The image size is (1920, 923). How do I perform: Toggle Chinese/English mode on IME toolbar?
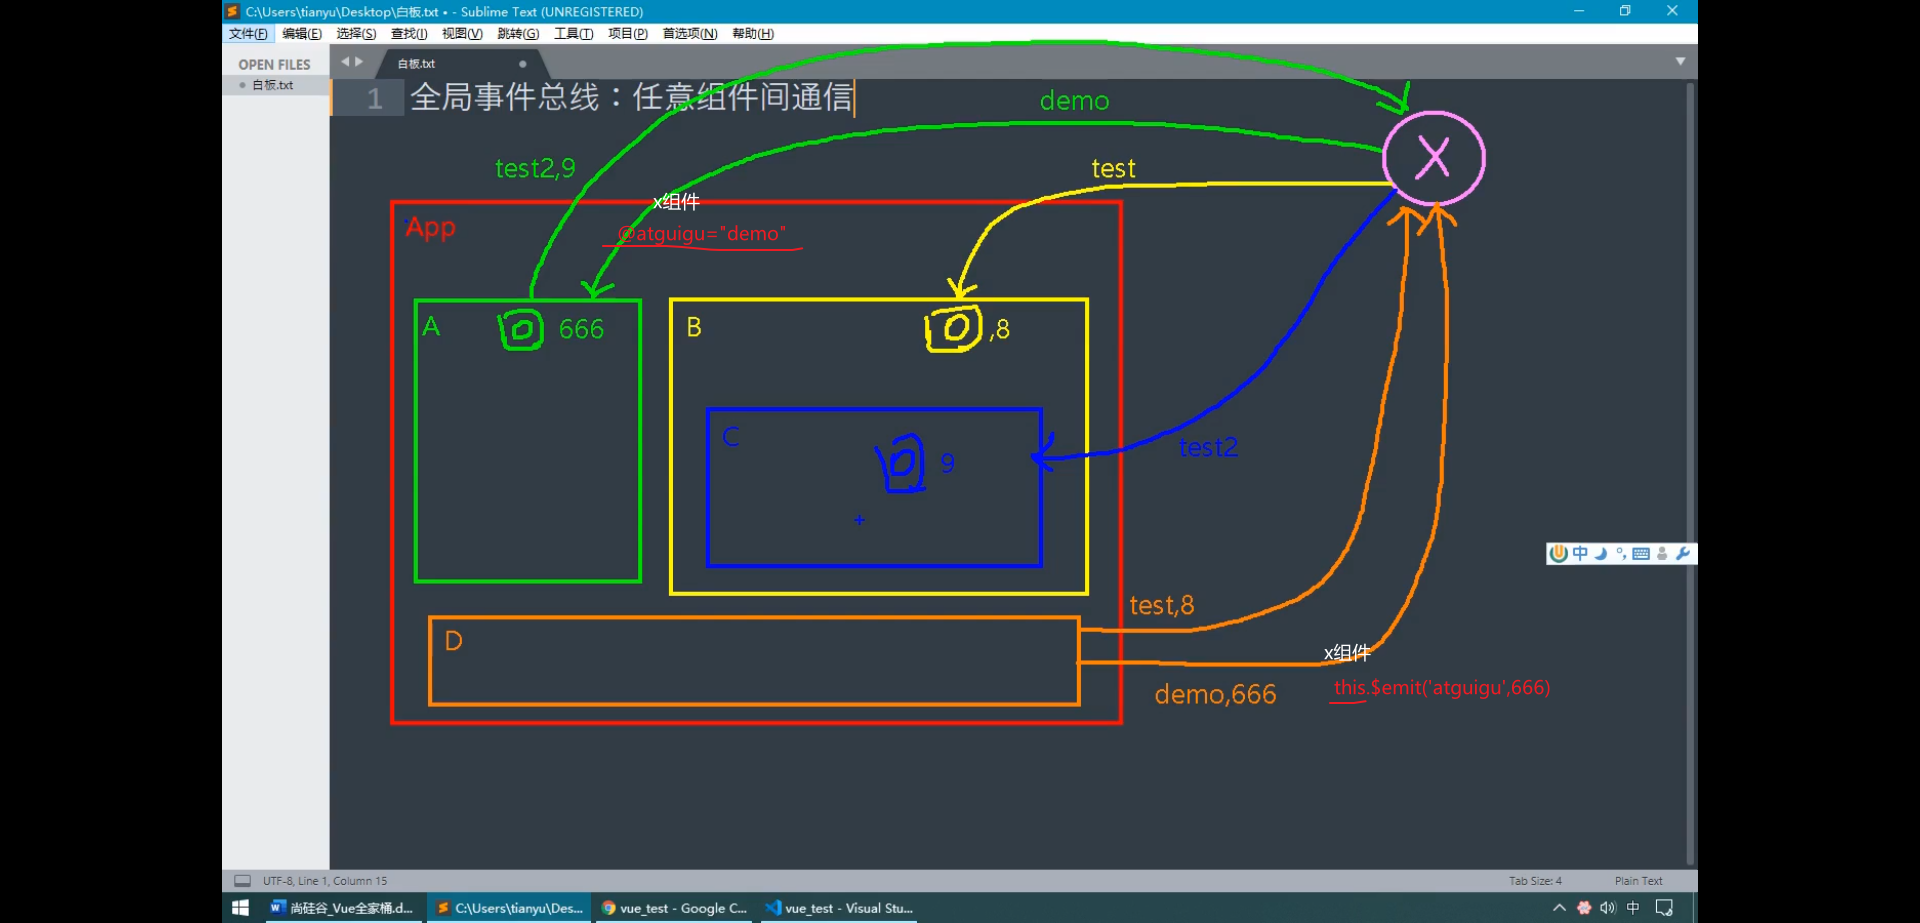pos(1580,553)
